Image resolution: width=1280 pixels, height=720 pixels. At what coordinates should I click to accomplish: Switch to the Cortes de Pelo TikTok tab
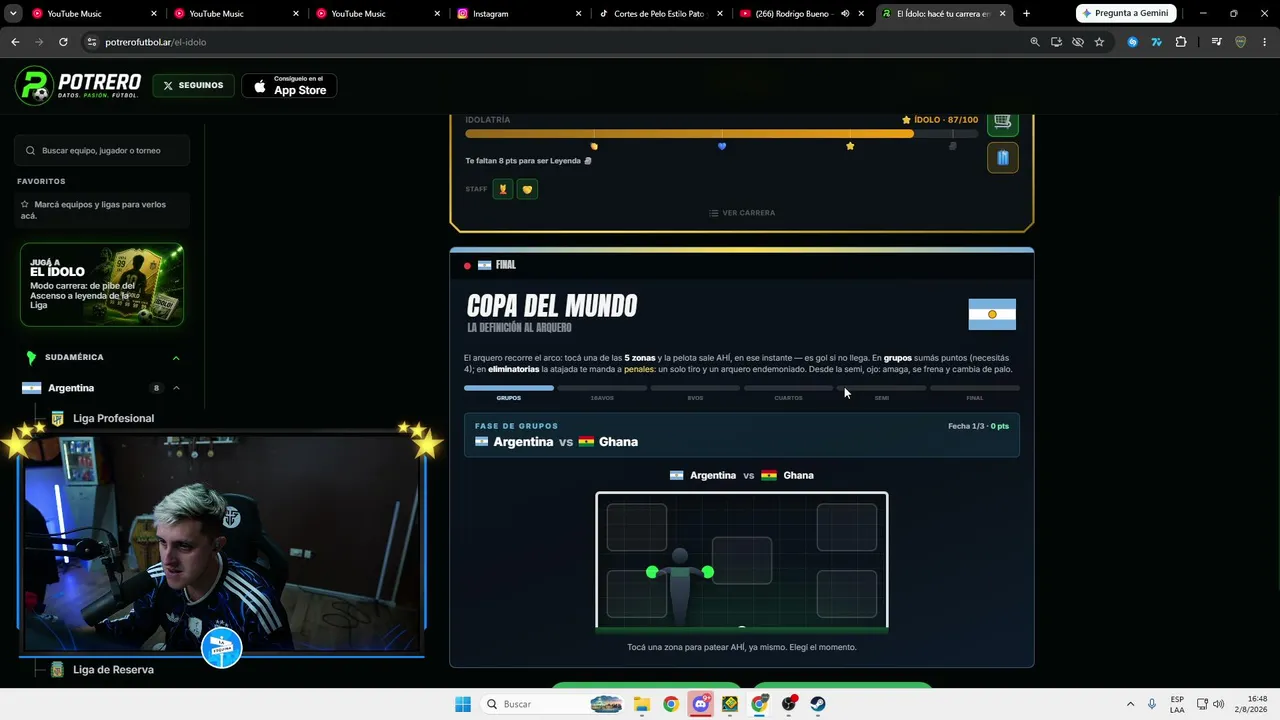tap(662, 14)
